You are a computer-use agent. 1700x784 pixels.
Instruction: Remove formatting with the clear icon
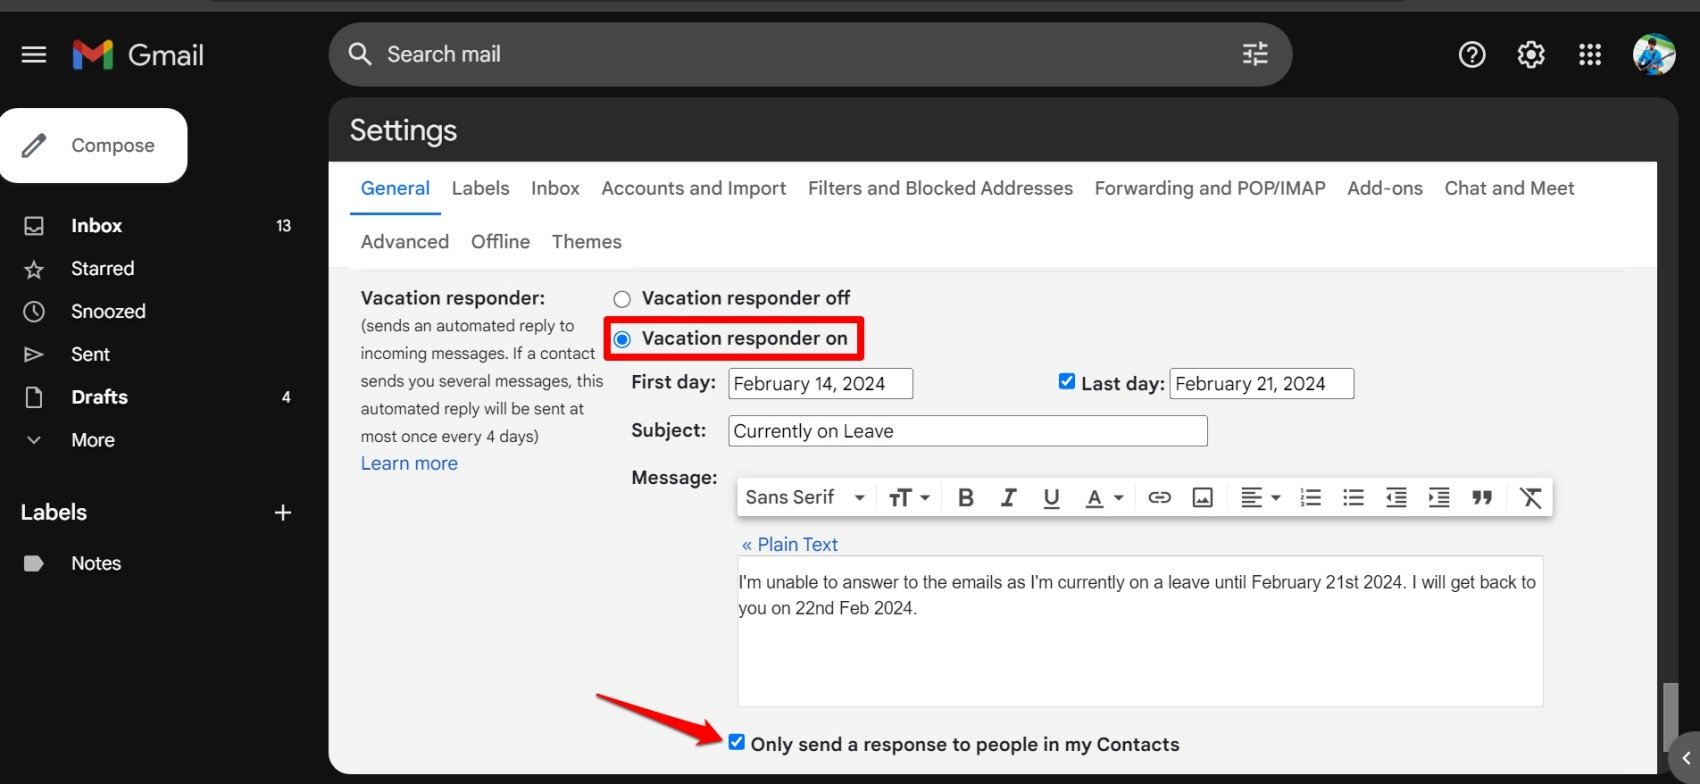point(1530,498)
